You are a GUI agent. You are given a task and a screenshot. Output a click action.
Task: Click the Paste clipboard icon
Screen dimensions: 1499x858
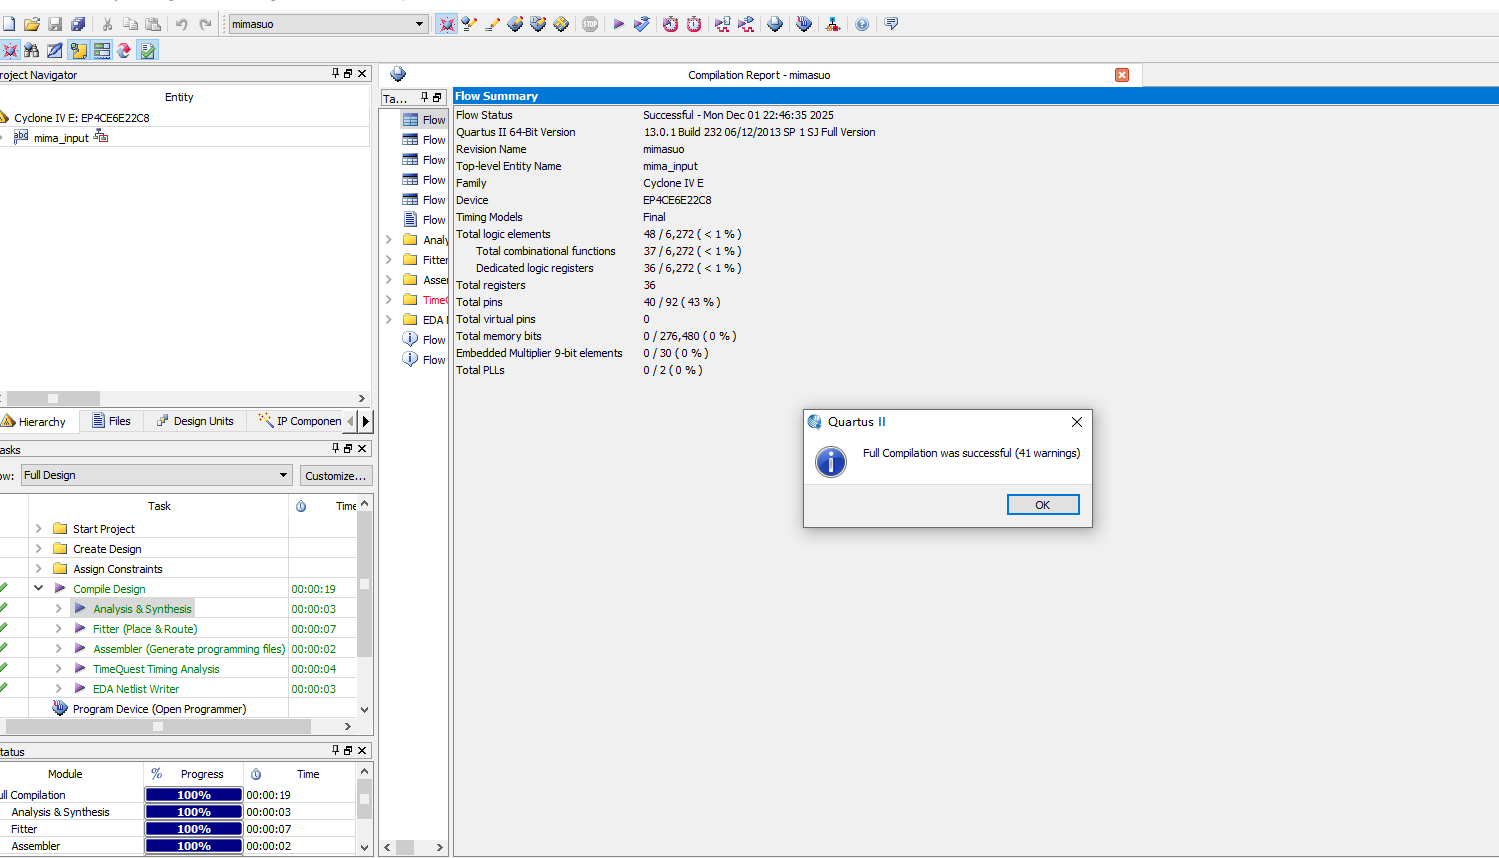click(153, 24)
